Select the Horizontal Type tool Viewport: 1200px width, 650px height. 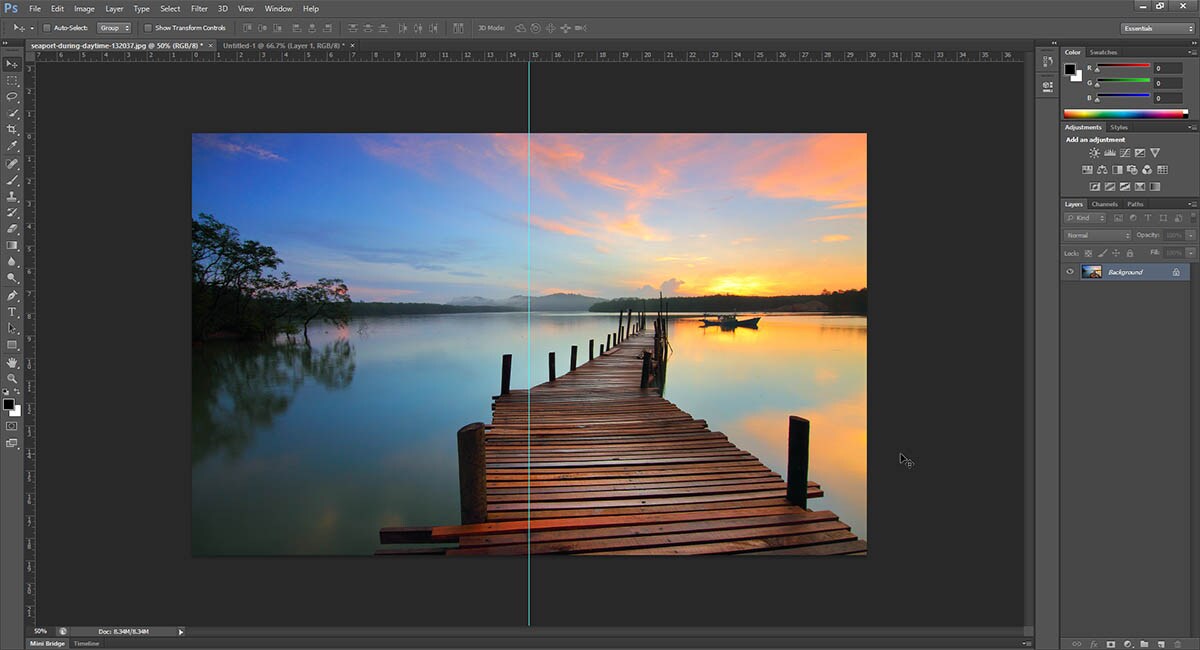coord(12,312)
